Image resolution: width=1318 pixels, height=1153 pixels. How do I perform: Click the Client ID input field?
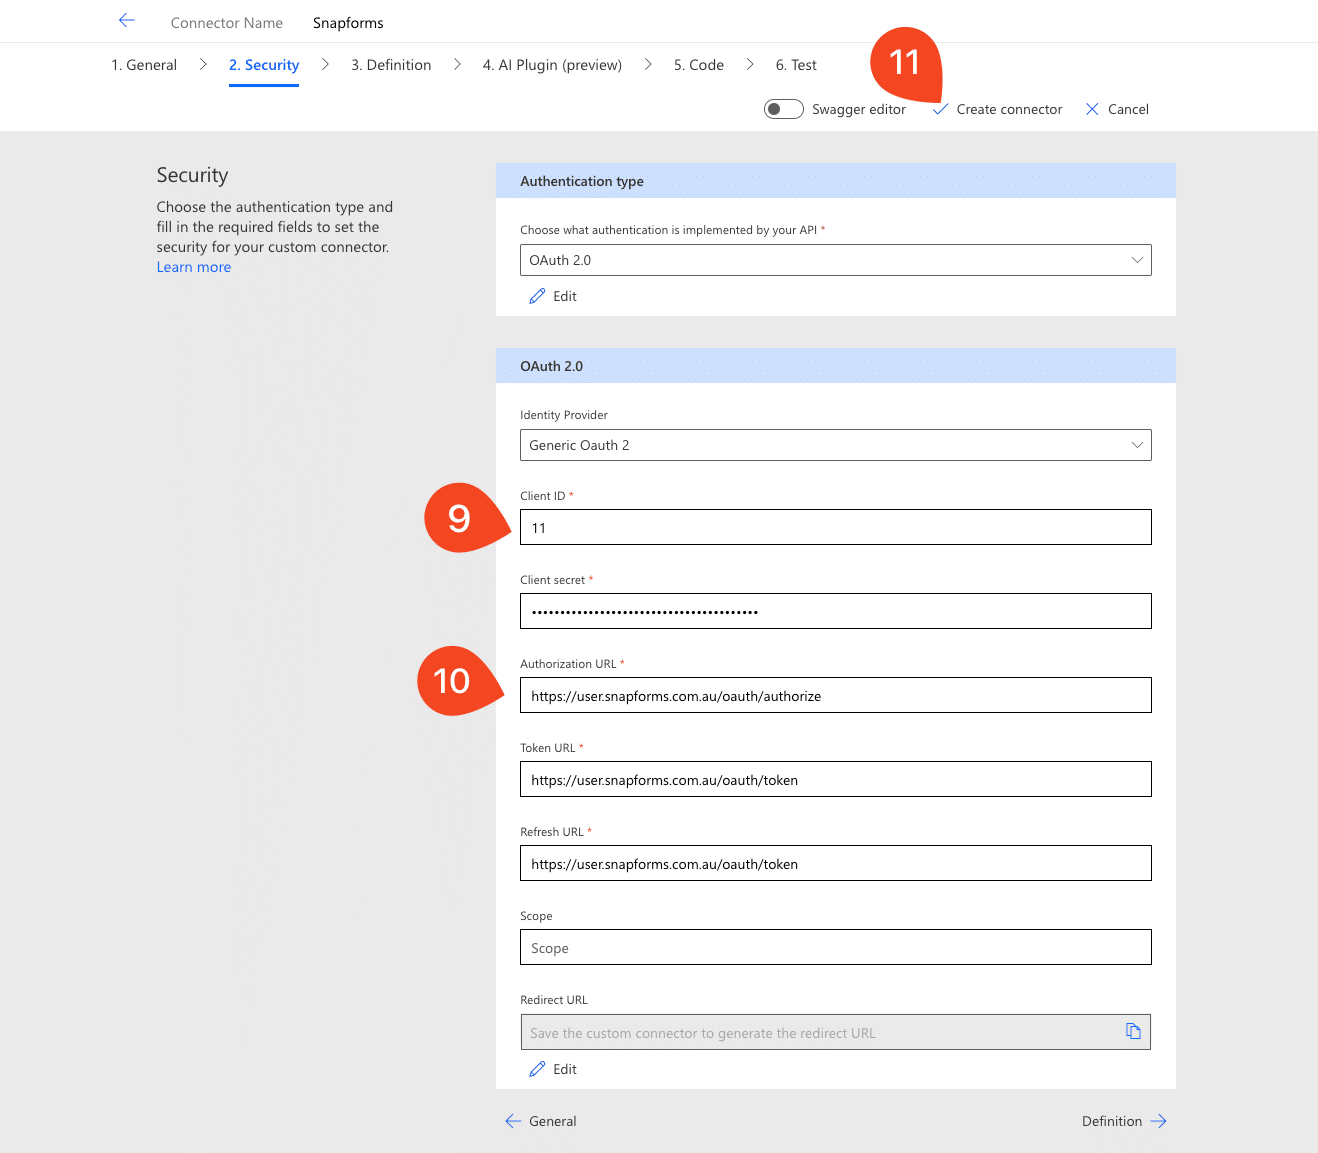tap(836, 527)
